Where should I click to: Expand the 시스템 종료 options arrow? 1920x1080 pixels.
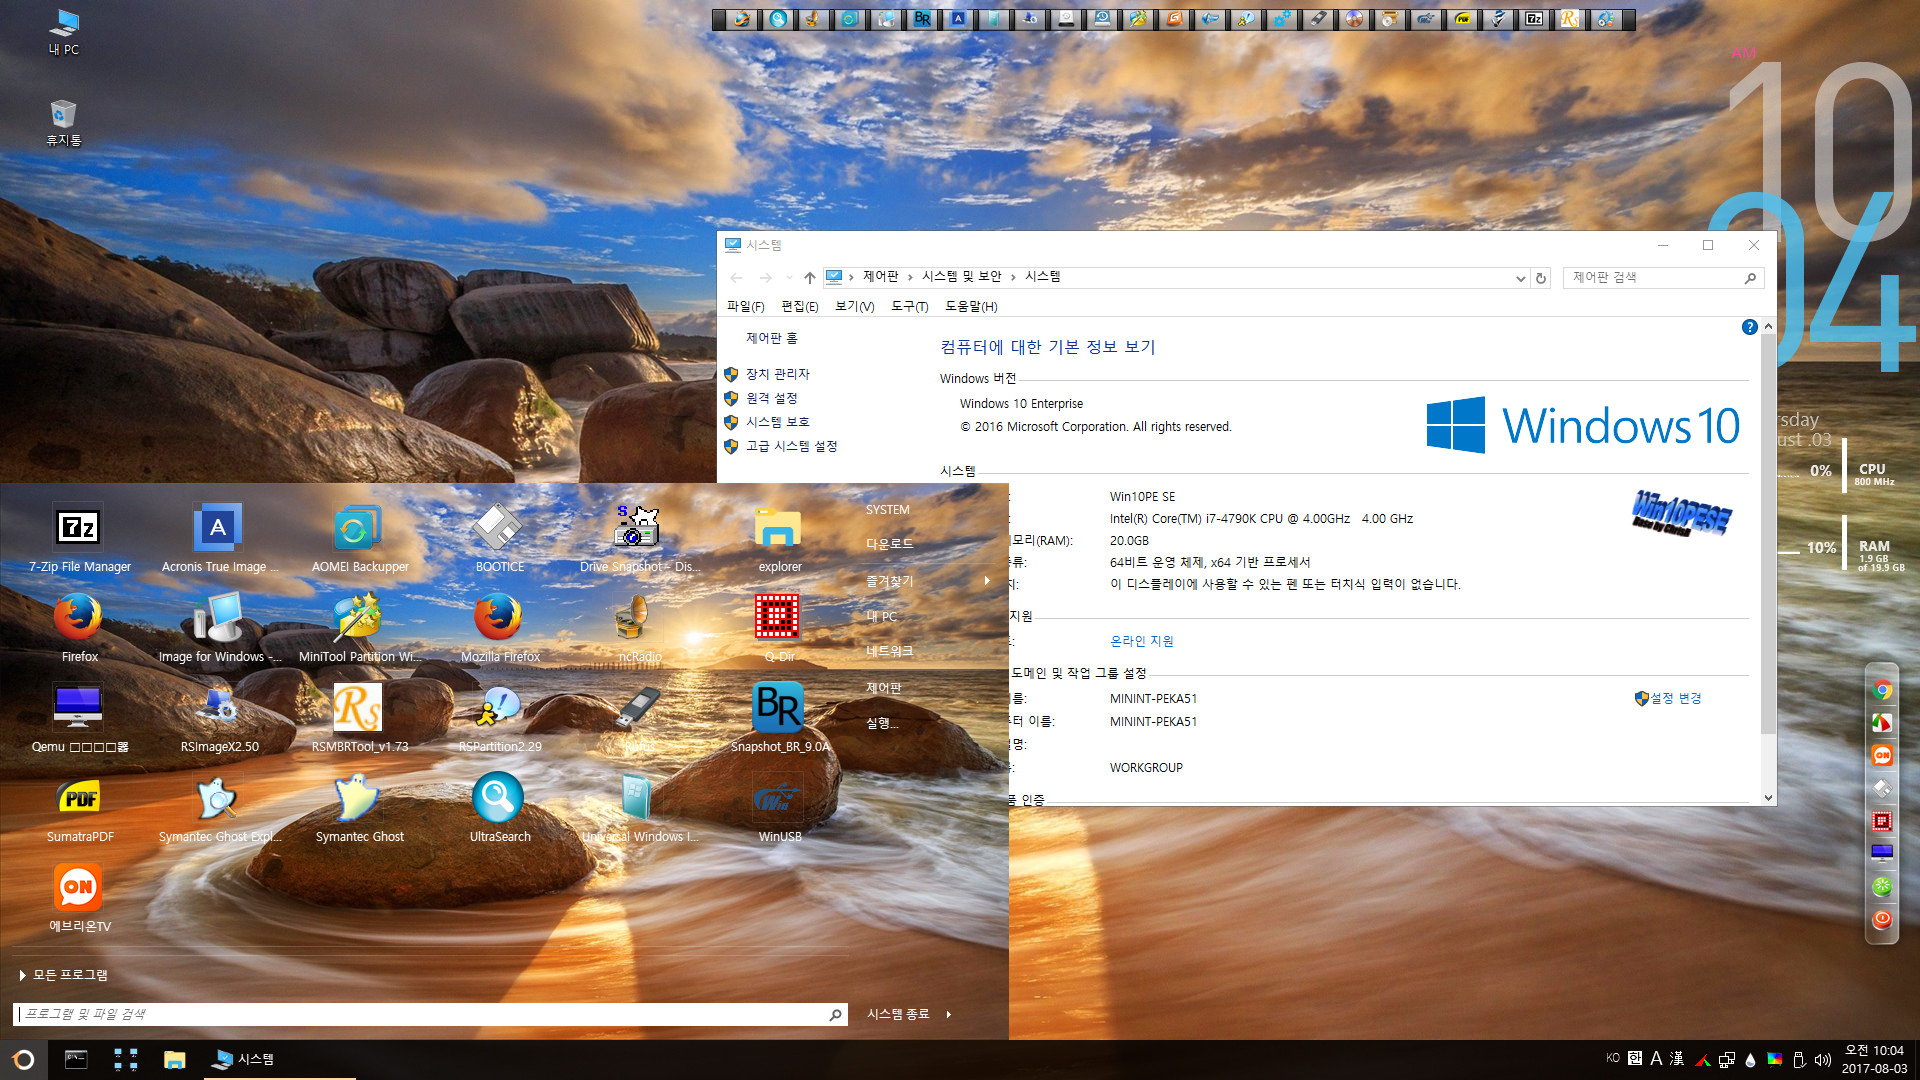coord(948,1014)
